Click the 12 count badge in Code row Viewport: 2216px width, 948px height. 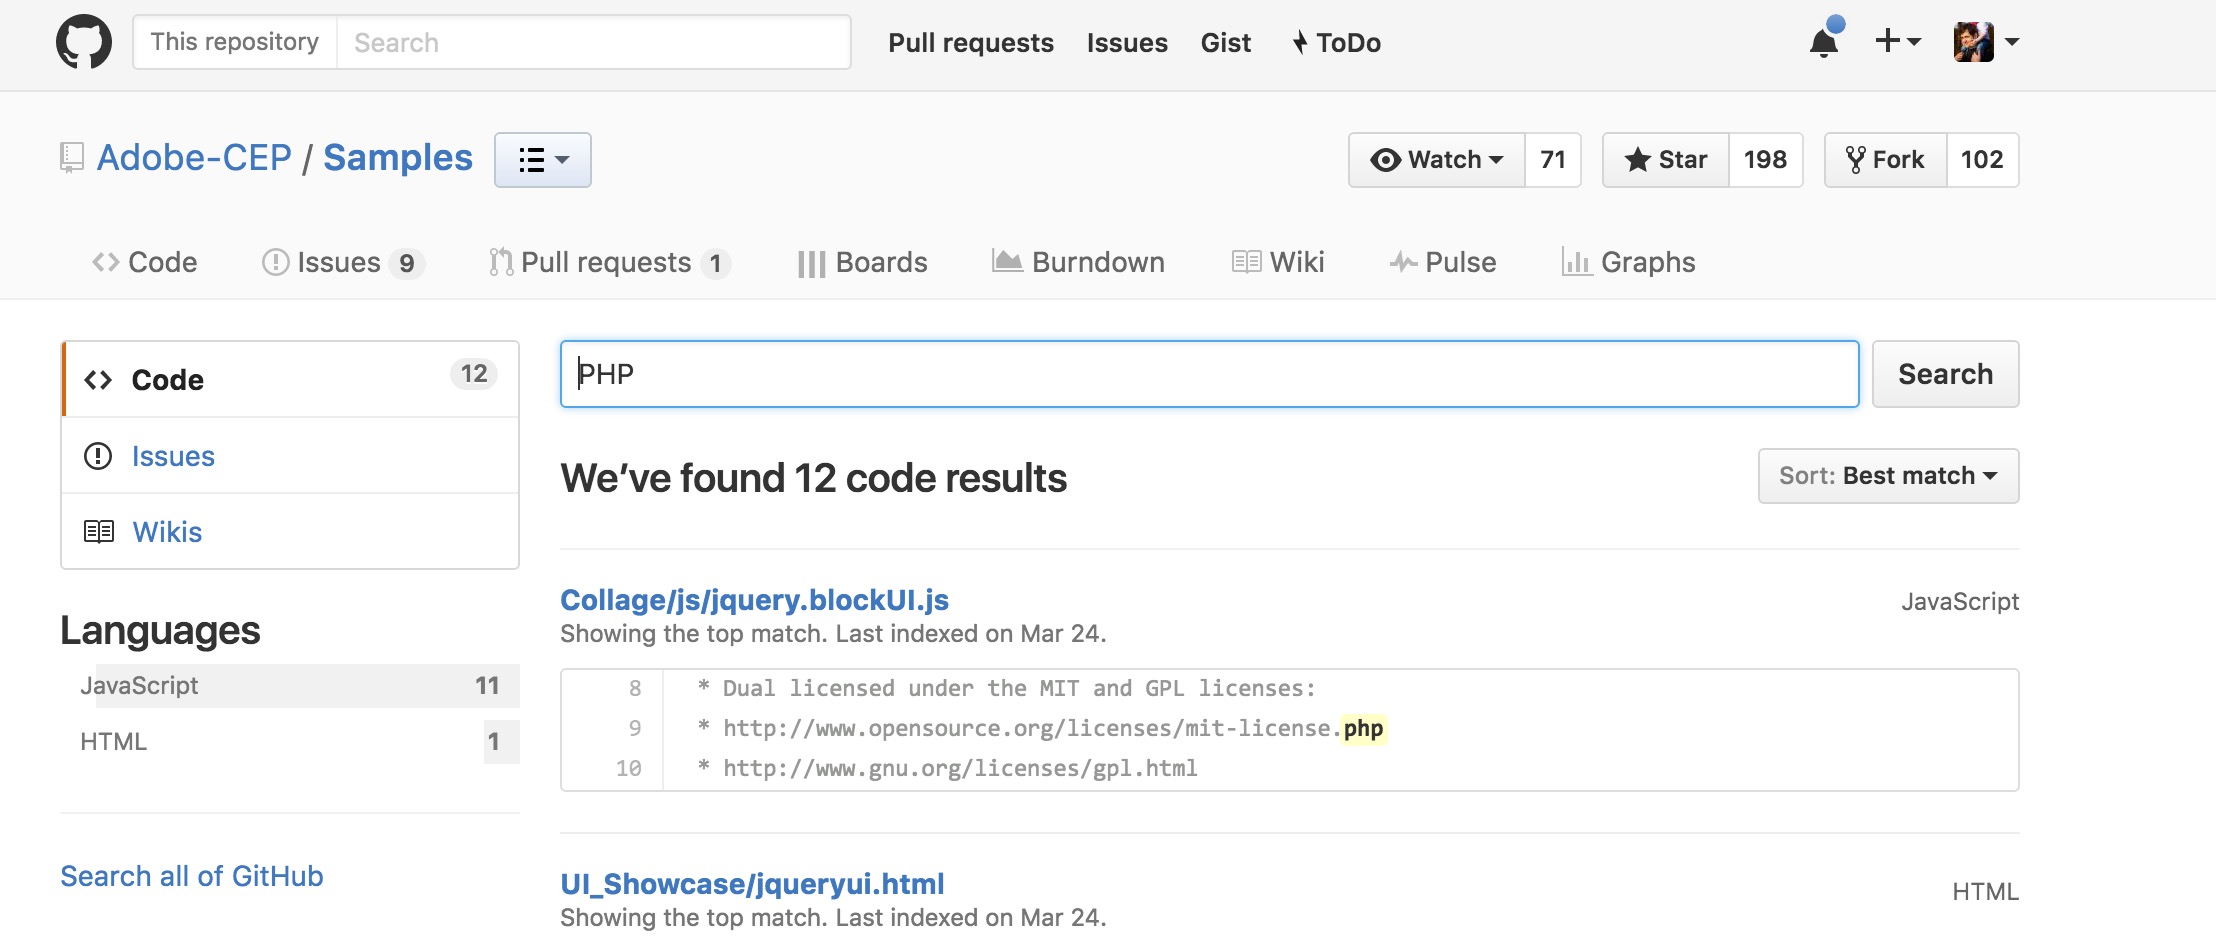pyautogui.click(x=474, y=374)
